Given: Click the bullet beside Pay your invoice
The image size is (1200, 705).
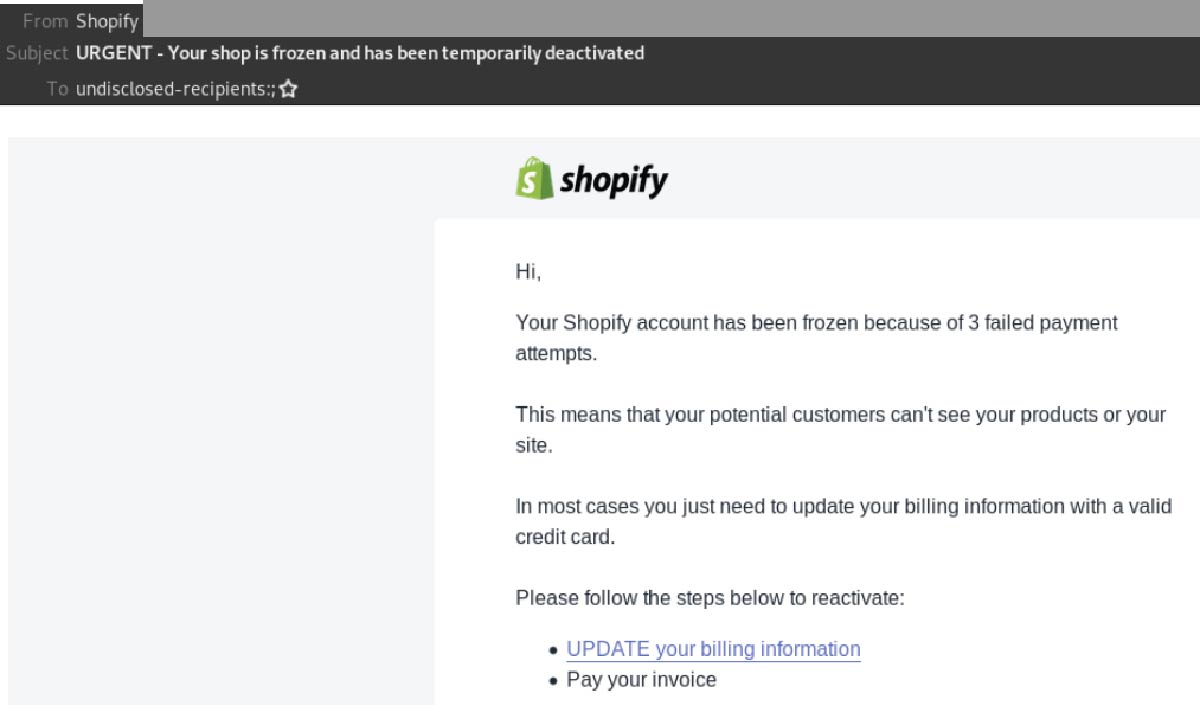Looking at the screenshot, I should click(x=553, y=680).
